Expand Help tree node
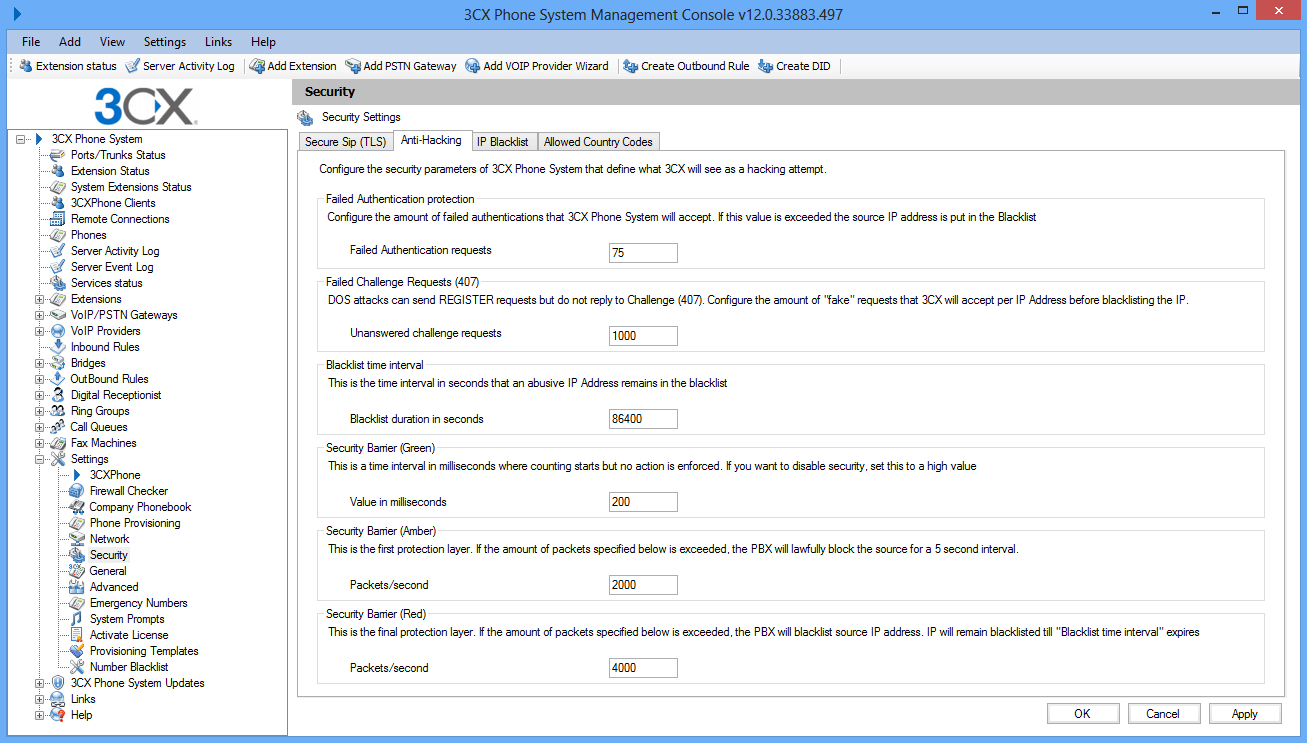Viewport: 1307px width, 743px height. pos(40,715)
